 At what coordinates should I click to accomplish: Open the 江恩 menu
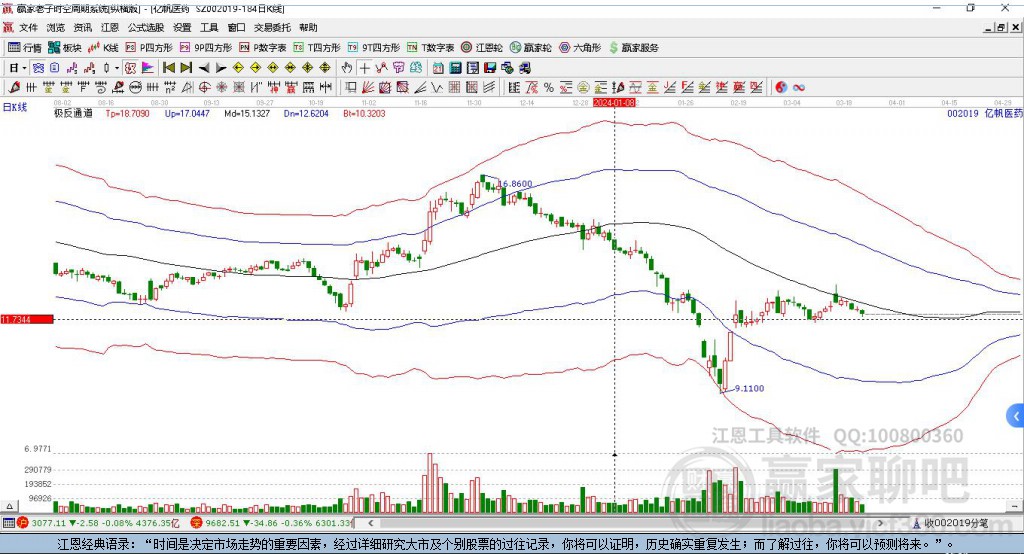coord(110,28)
